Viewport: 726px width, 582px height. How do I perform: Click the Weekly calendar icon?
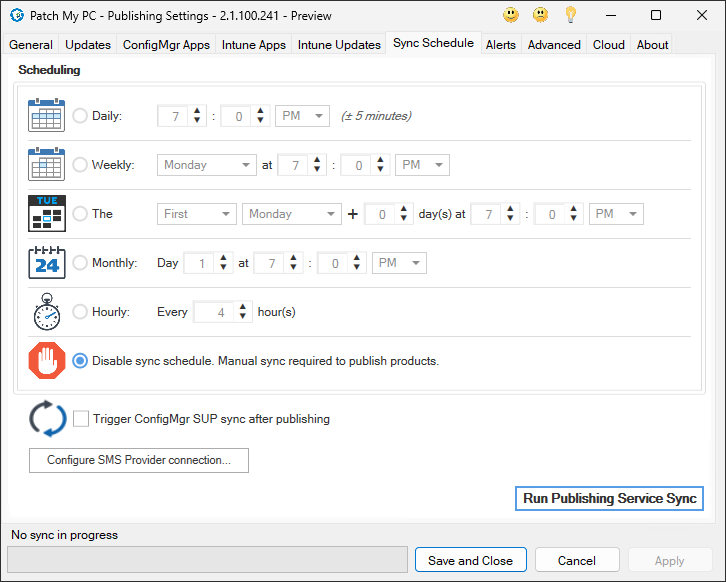pos(46,164)
